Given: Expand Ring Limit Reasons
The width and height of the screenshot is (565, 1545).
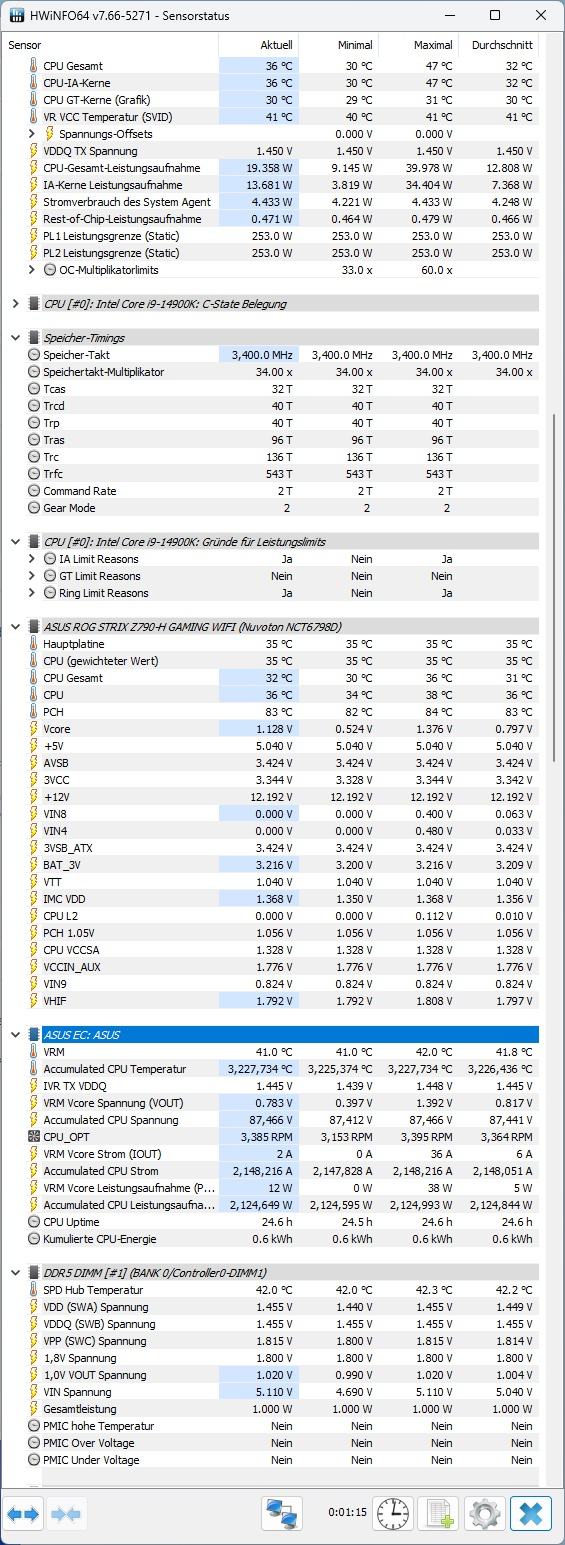Looking at the screenshot, I should coord(32,593).
